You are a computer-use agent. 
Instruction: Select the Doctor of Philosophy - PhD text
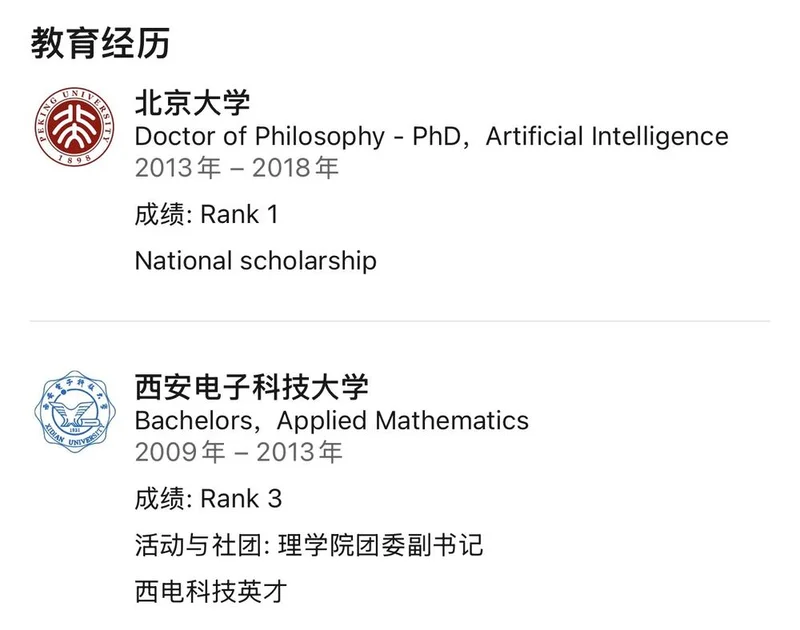[x=270, y=136]
